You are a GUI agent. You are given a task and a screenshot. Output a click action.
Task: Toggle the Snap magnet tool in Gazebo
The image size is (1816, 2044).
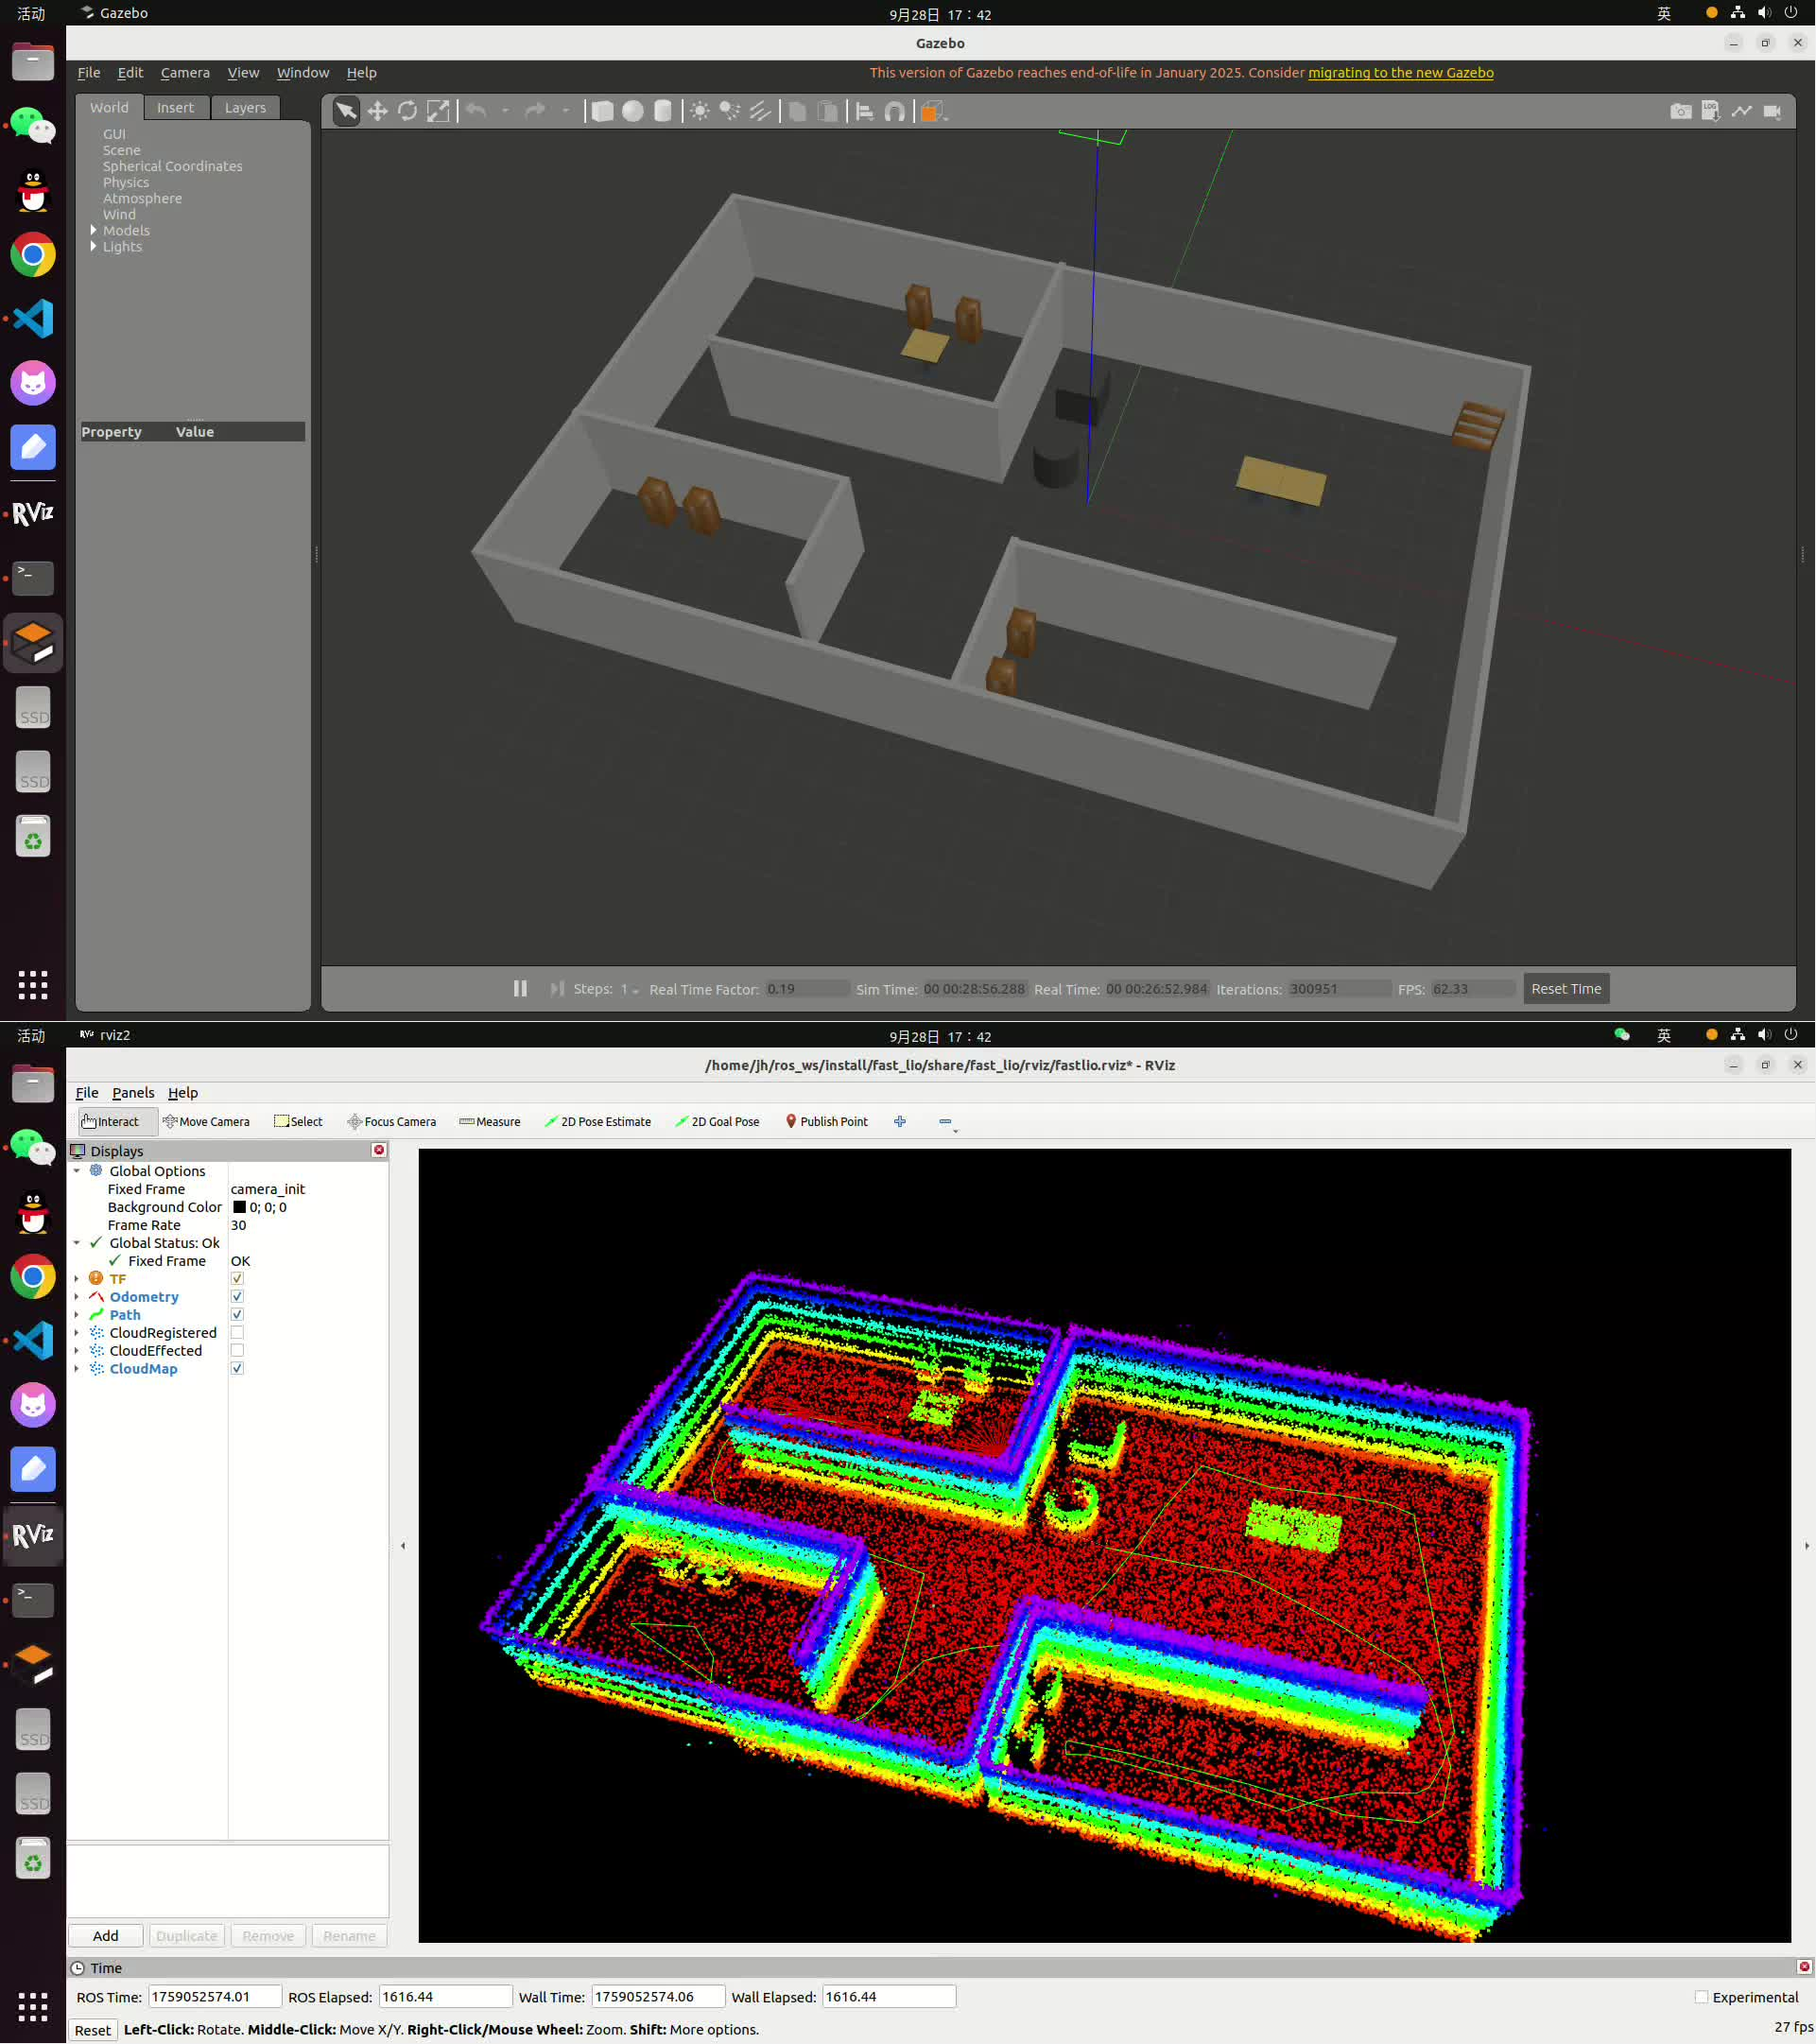pos(895,111)
